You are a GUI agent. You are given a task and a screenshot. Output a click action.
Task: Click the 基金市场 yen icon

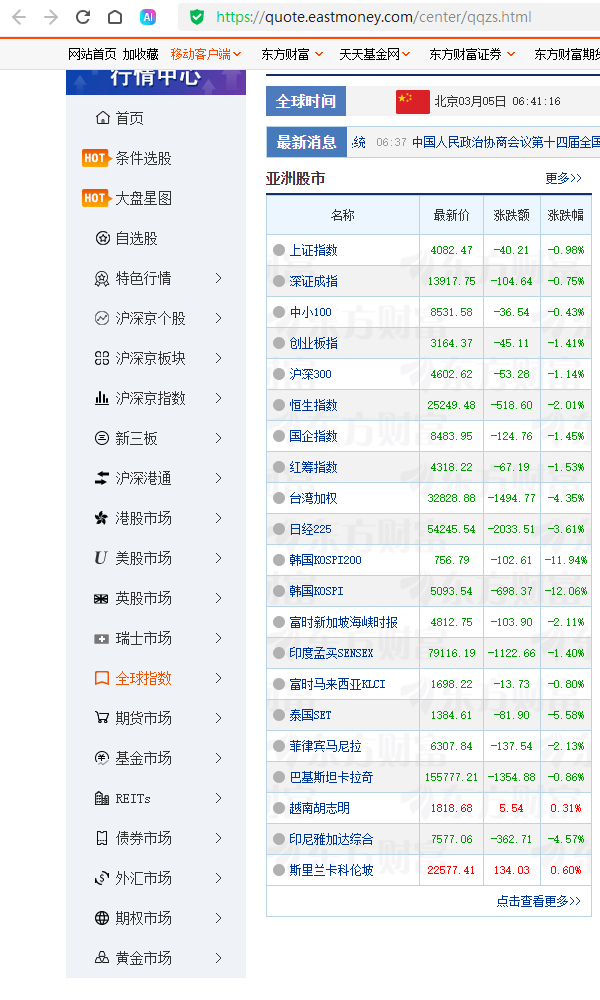point(102,758)
